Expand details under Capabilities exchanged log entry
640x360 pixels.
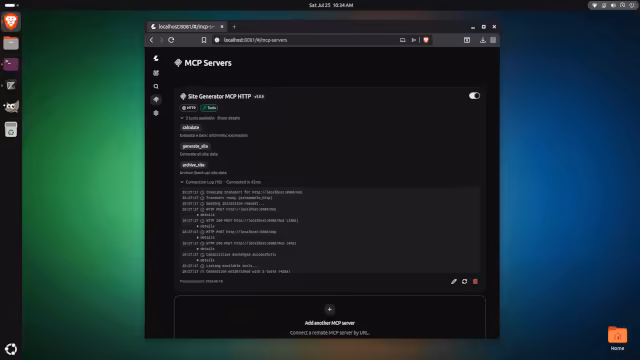[206, 260]
